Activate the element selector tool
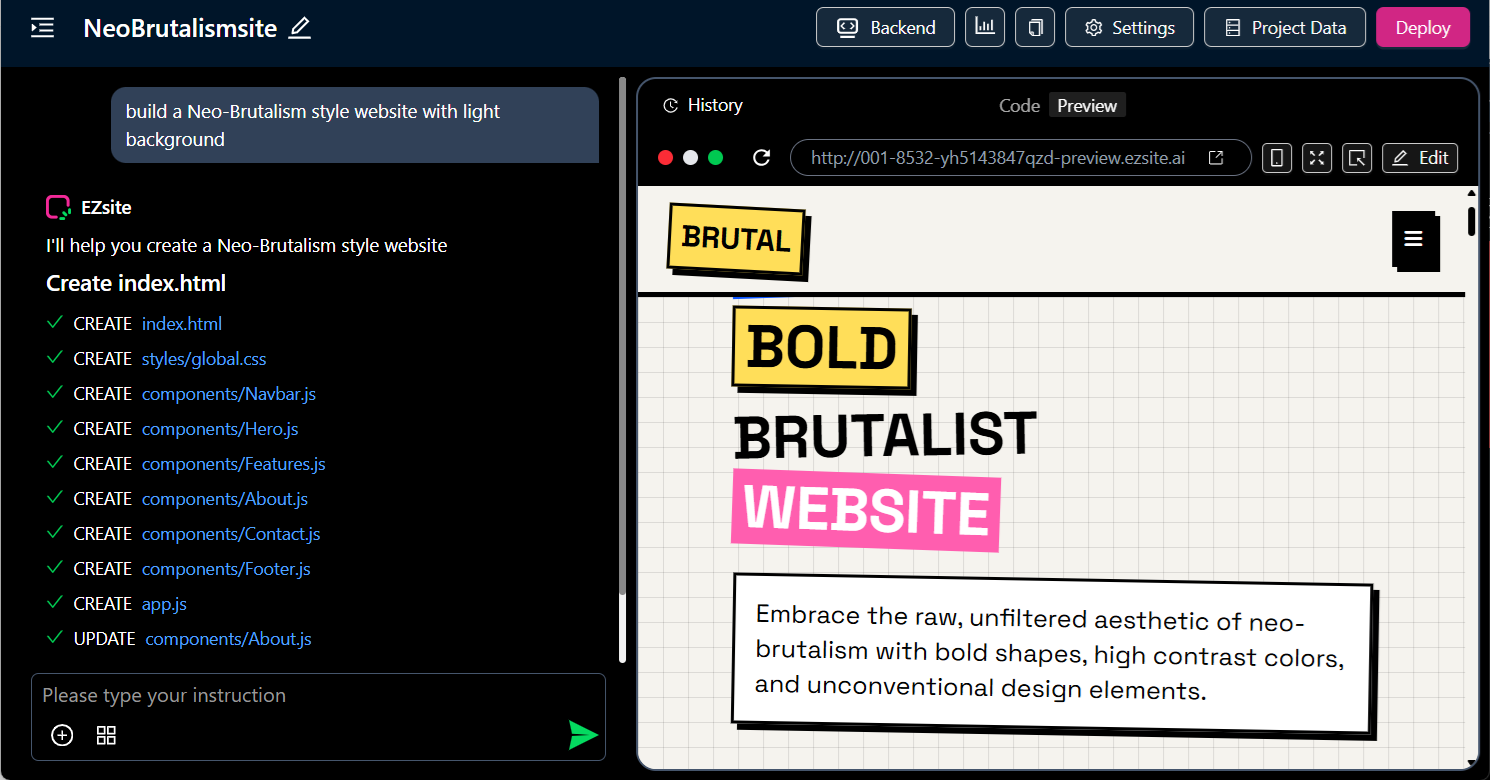1490x780 pixels. 1357,158
